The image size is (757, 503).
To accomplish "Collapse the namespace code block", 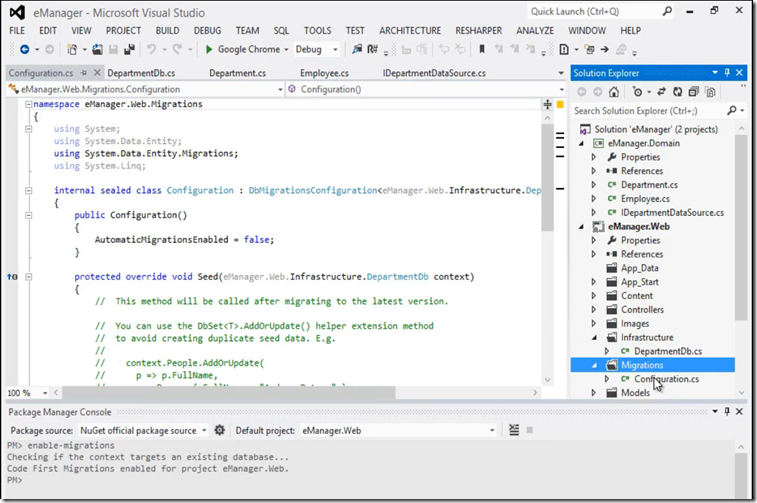I will point(28,104).
